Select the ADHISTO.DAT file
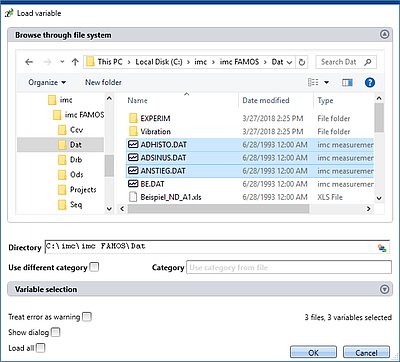Viewport: 400px width, 362px height. pos(250,145)
